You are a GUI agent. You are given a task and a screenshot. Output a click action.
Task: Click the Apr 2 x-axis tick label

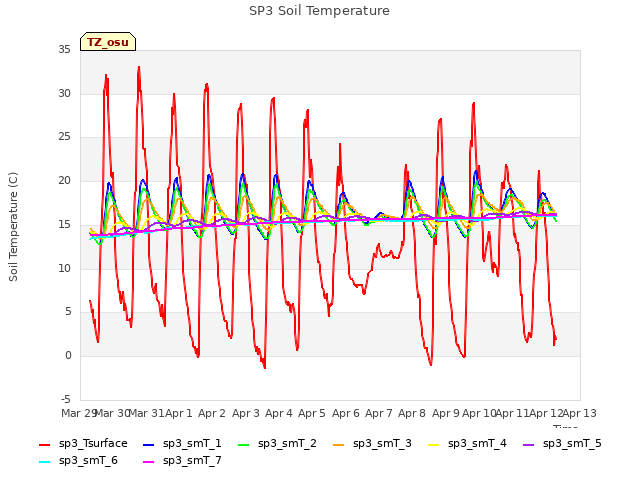[x=212, y=413]
